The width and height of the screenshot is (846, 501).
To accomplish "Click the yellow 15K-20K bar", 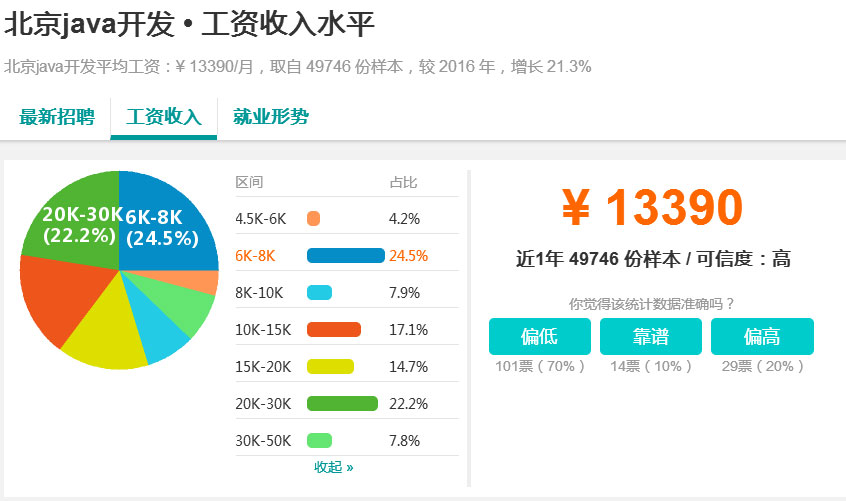I will 330,367.
